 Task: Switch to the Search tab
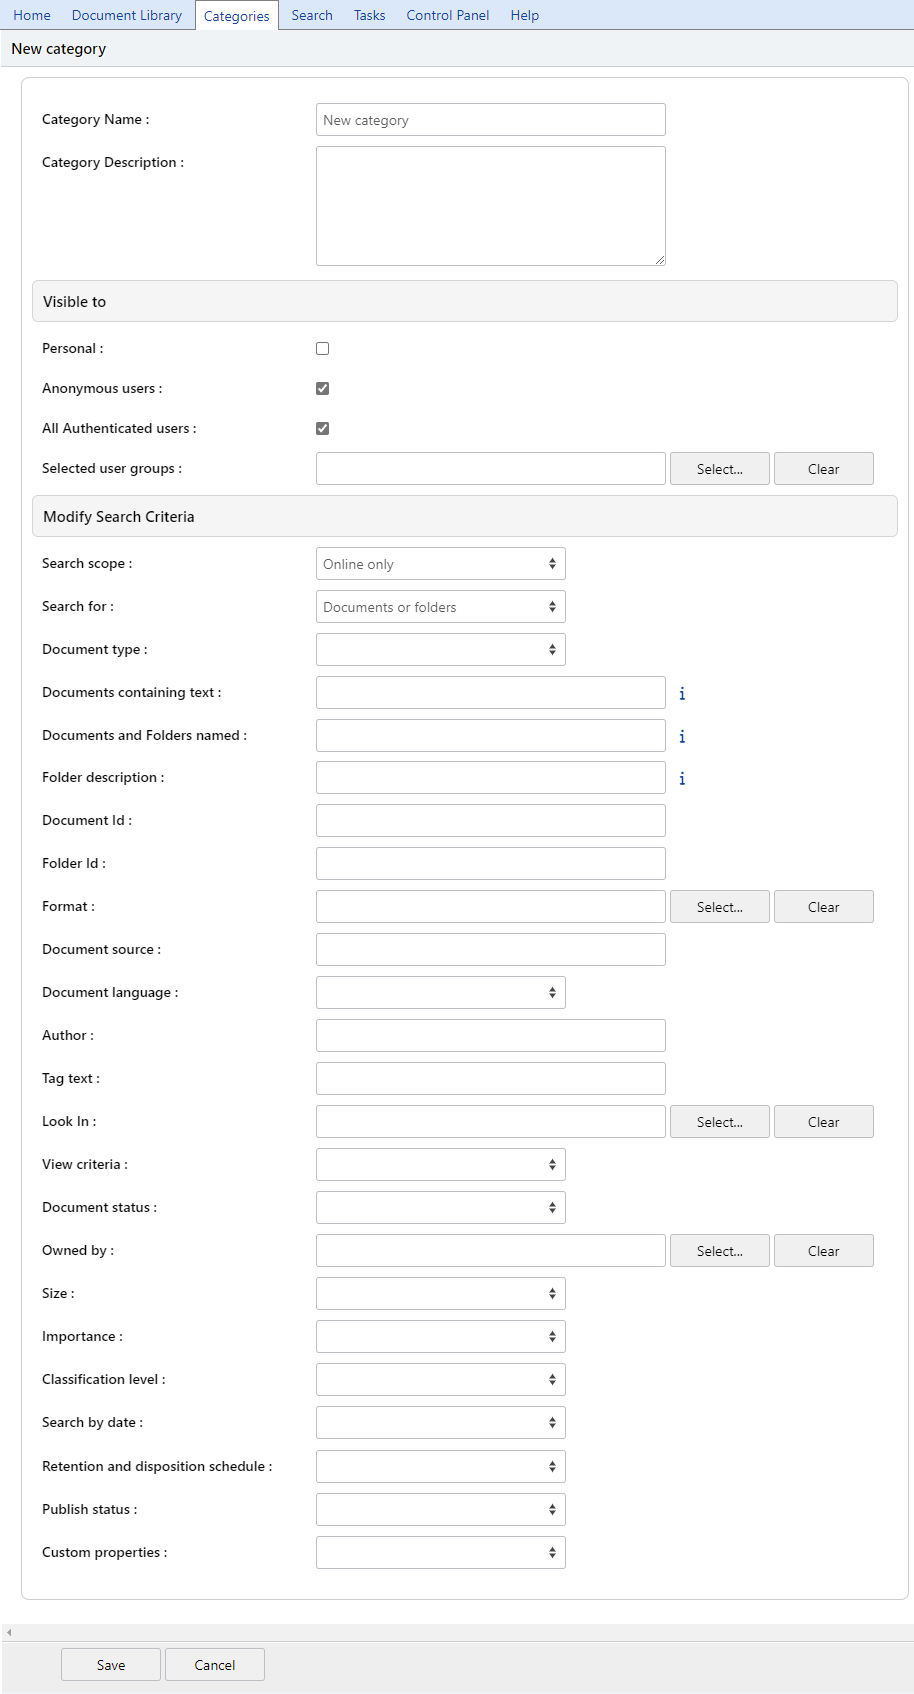pyautogui.click(x=312, y=15)
